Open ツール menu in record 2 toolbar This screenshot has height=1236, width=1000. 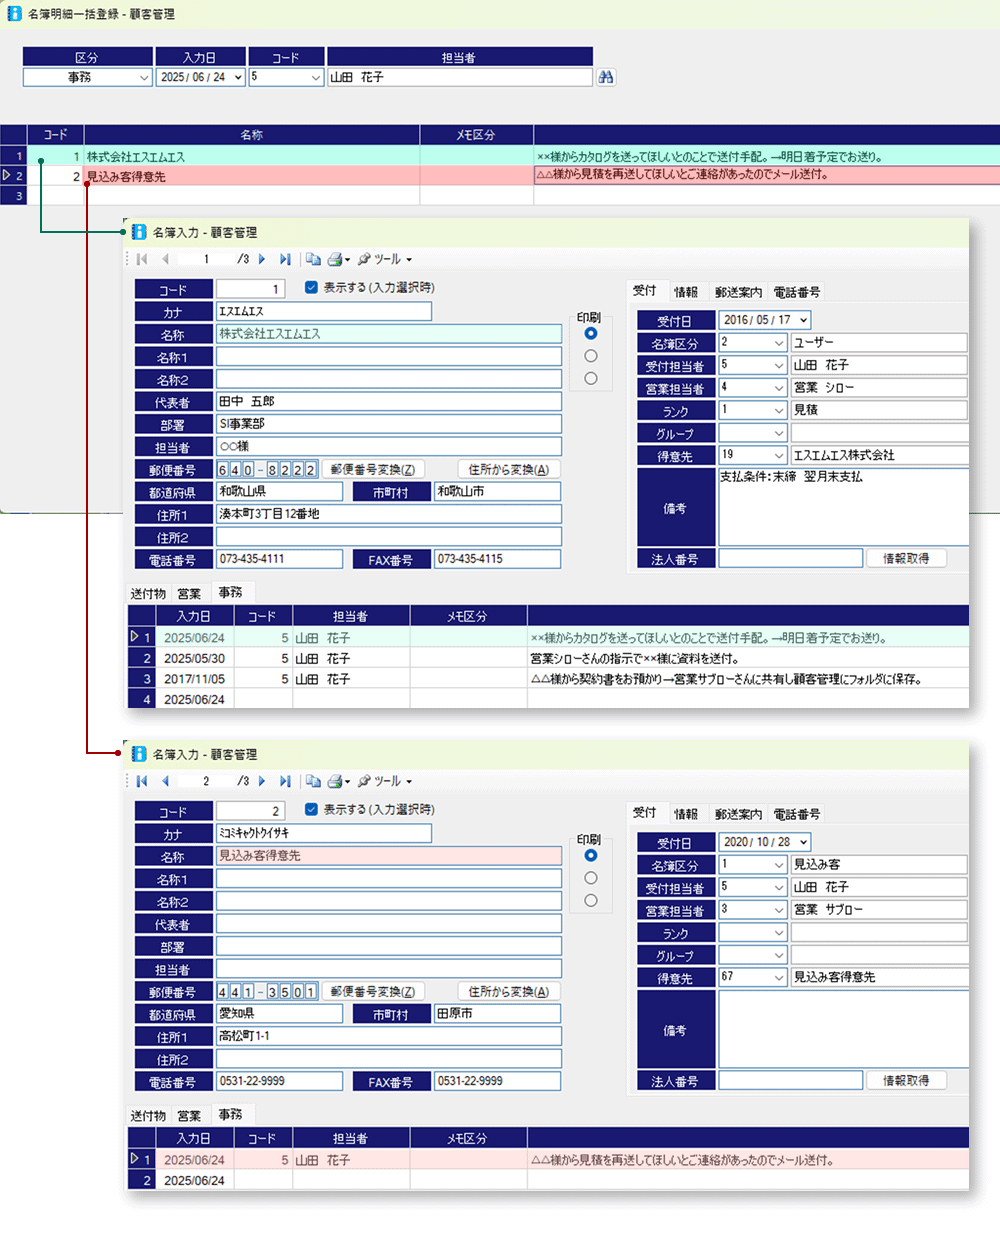point(385,781)
